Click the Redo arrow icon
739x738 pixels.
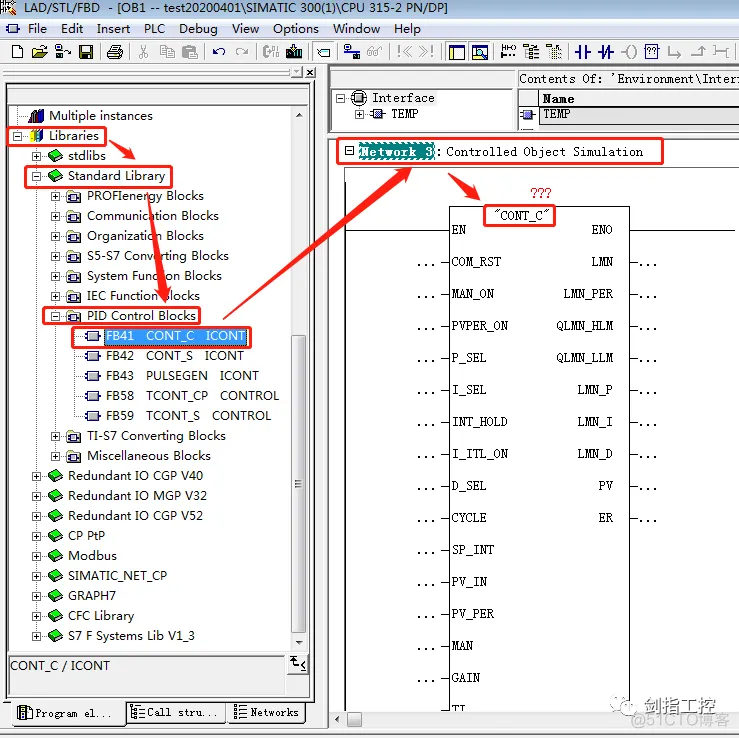pyautogui.click(x=242, y=51)
